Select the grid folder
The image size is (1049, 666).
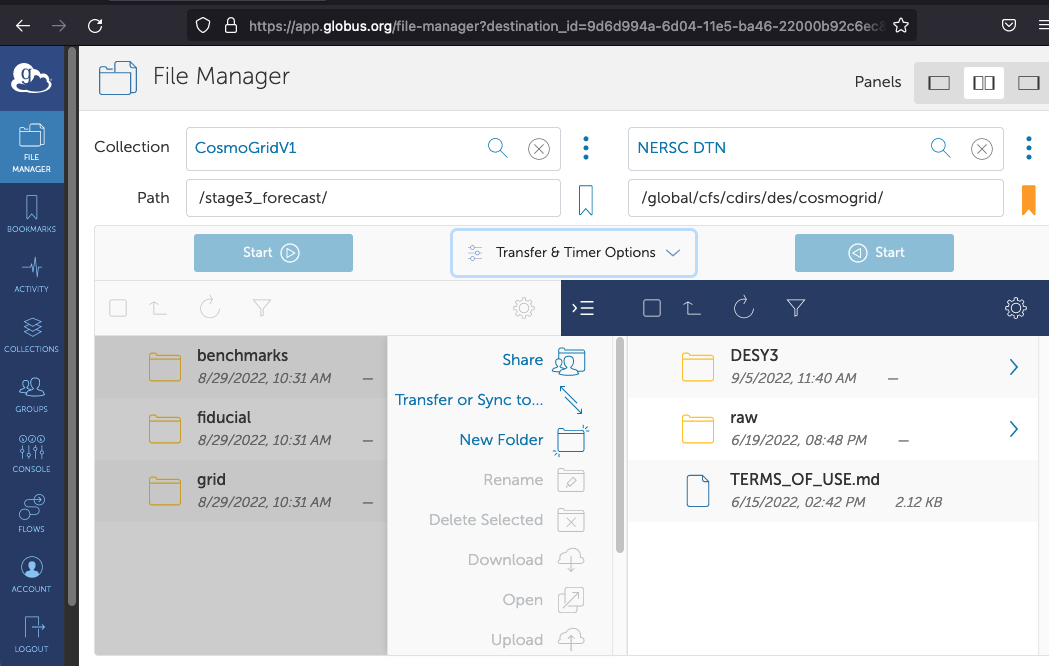click(x=241, y=491)
